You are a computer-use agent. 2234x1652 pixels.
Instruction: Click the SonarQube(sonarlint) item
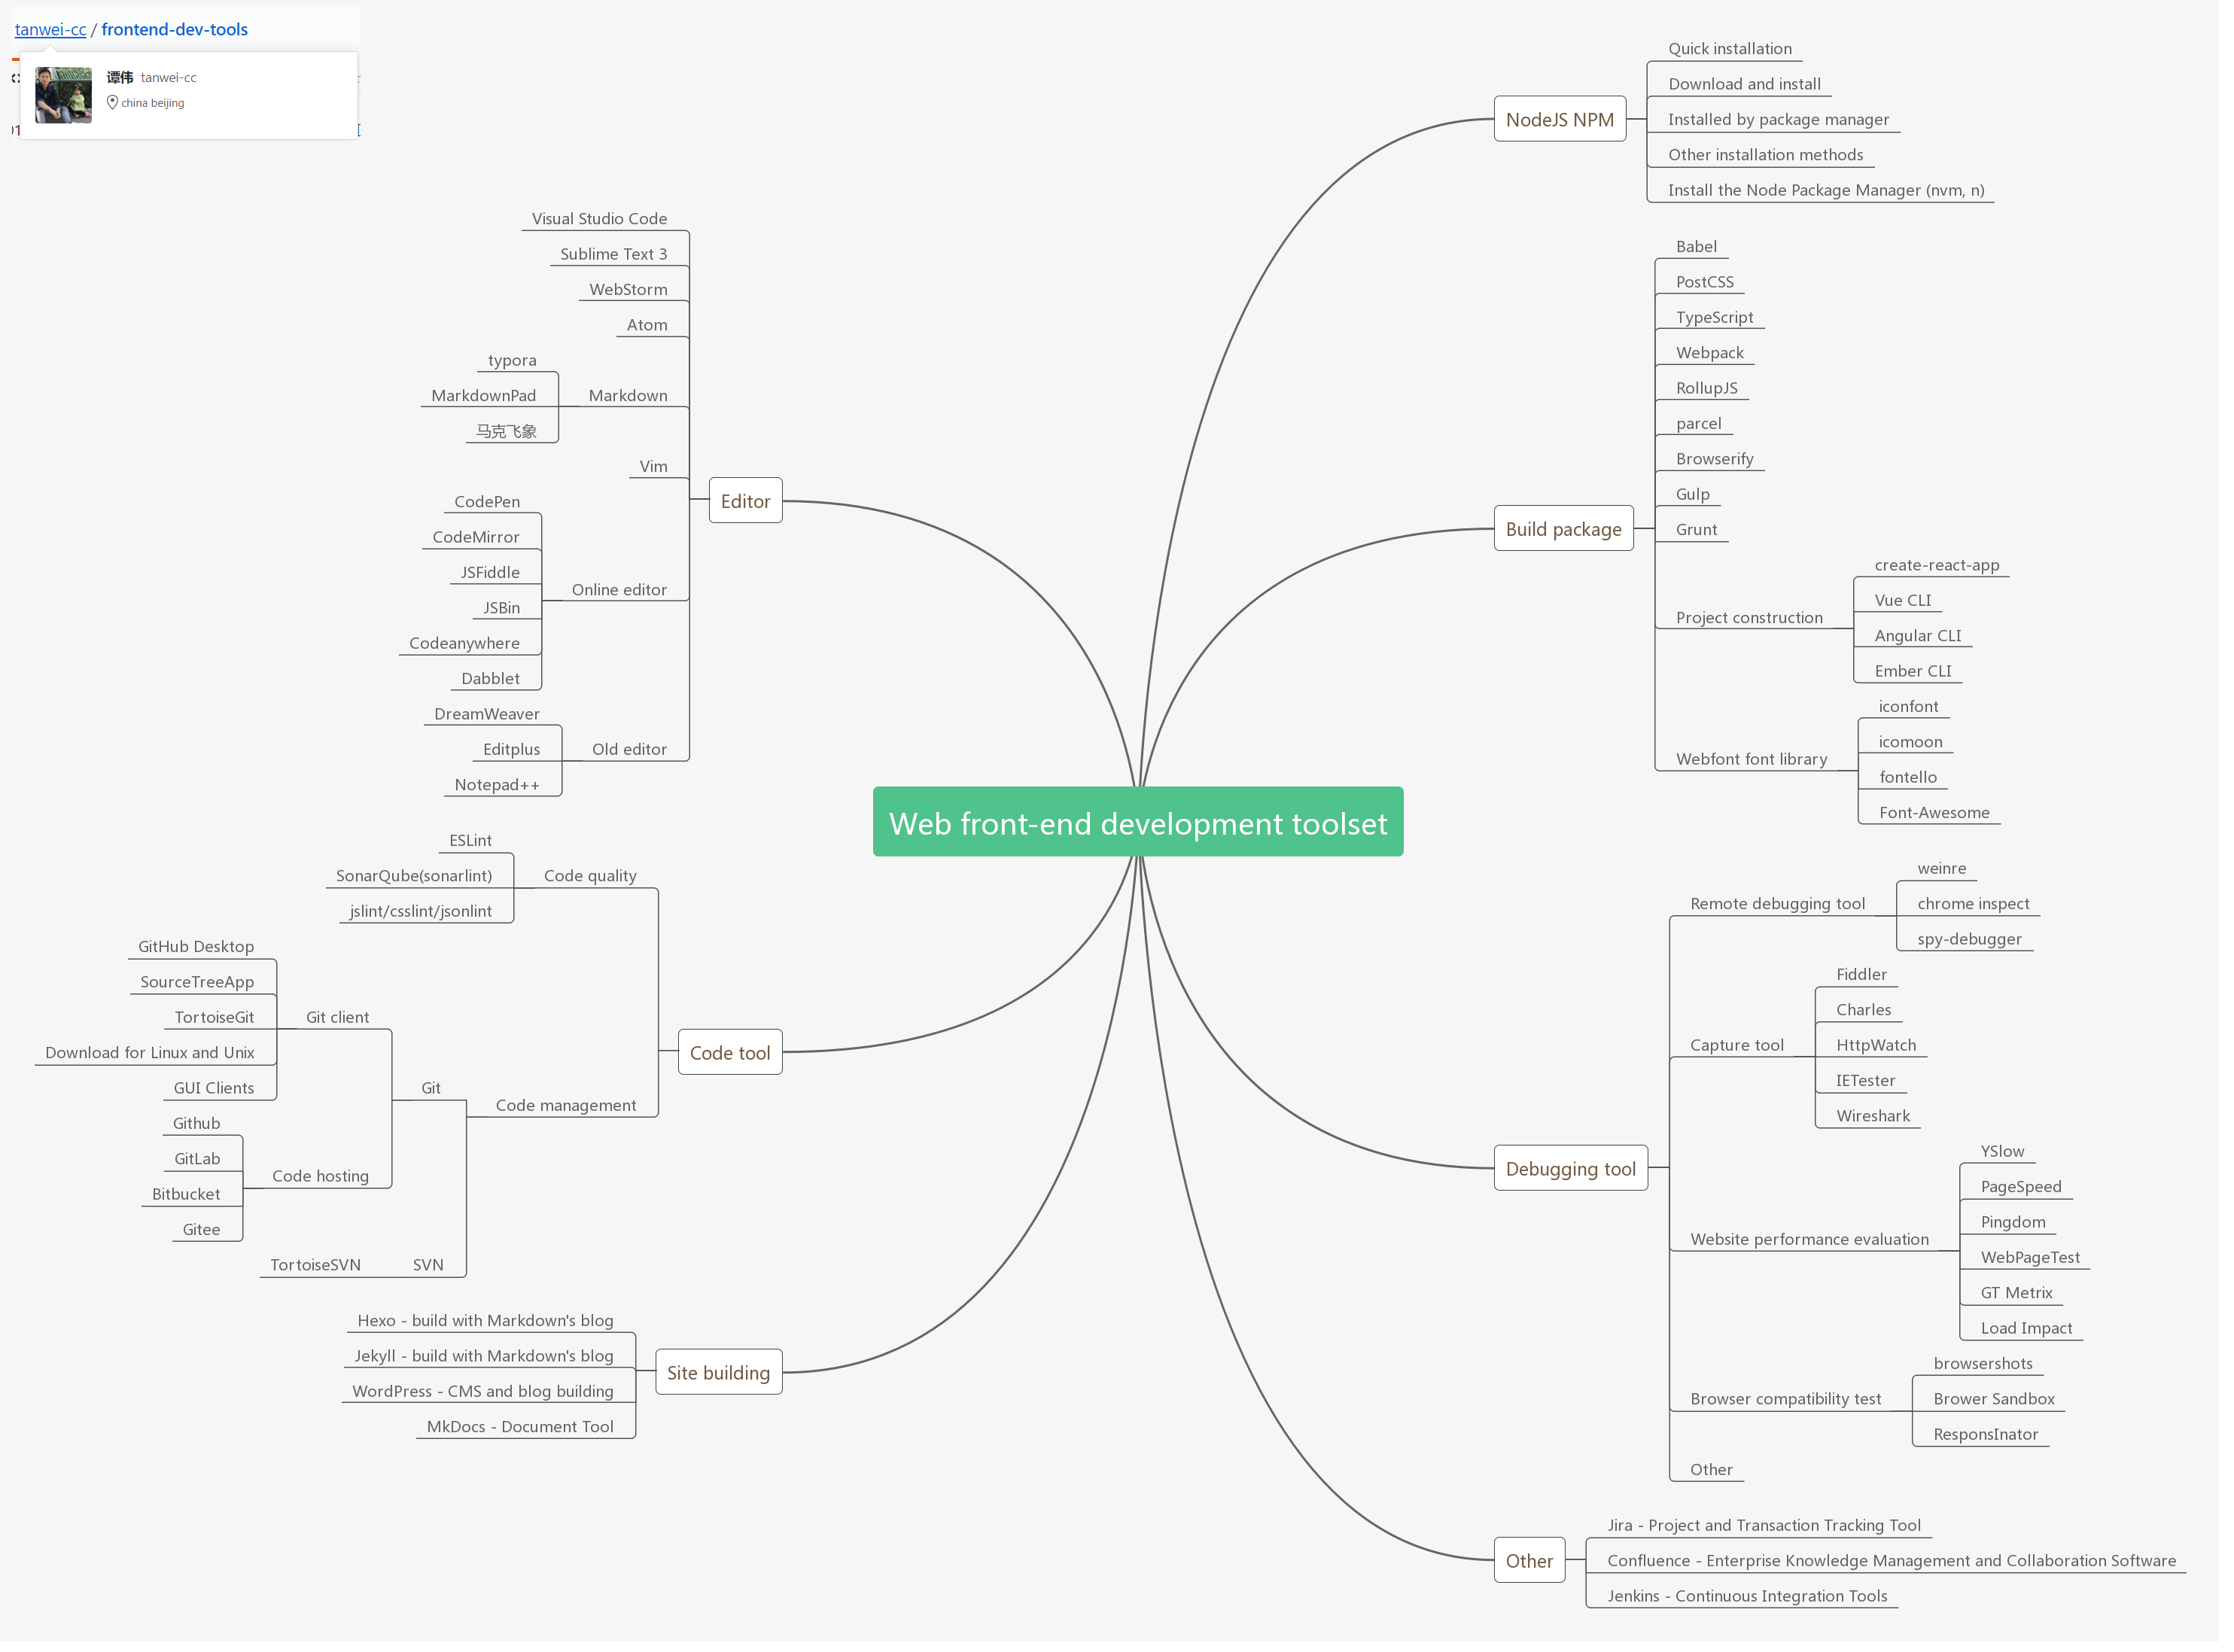[416, 881]
